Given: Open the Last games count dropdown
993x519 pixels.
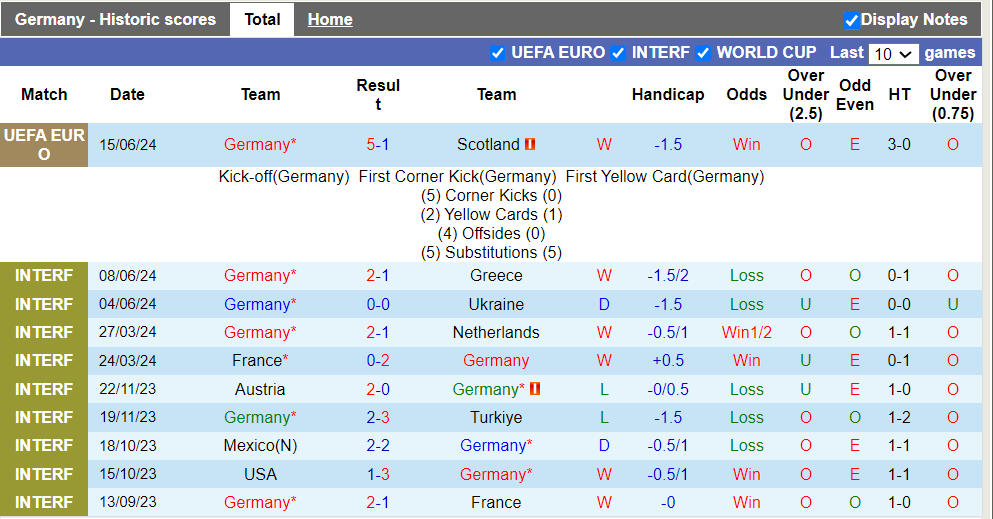Looking at the screenshot, I should (x=893, y=54).
